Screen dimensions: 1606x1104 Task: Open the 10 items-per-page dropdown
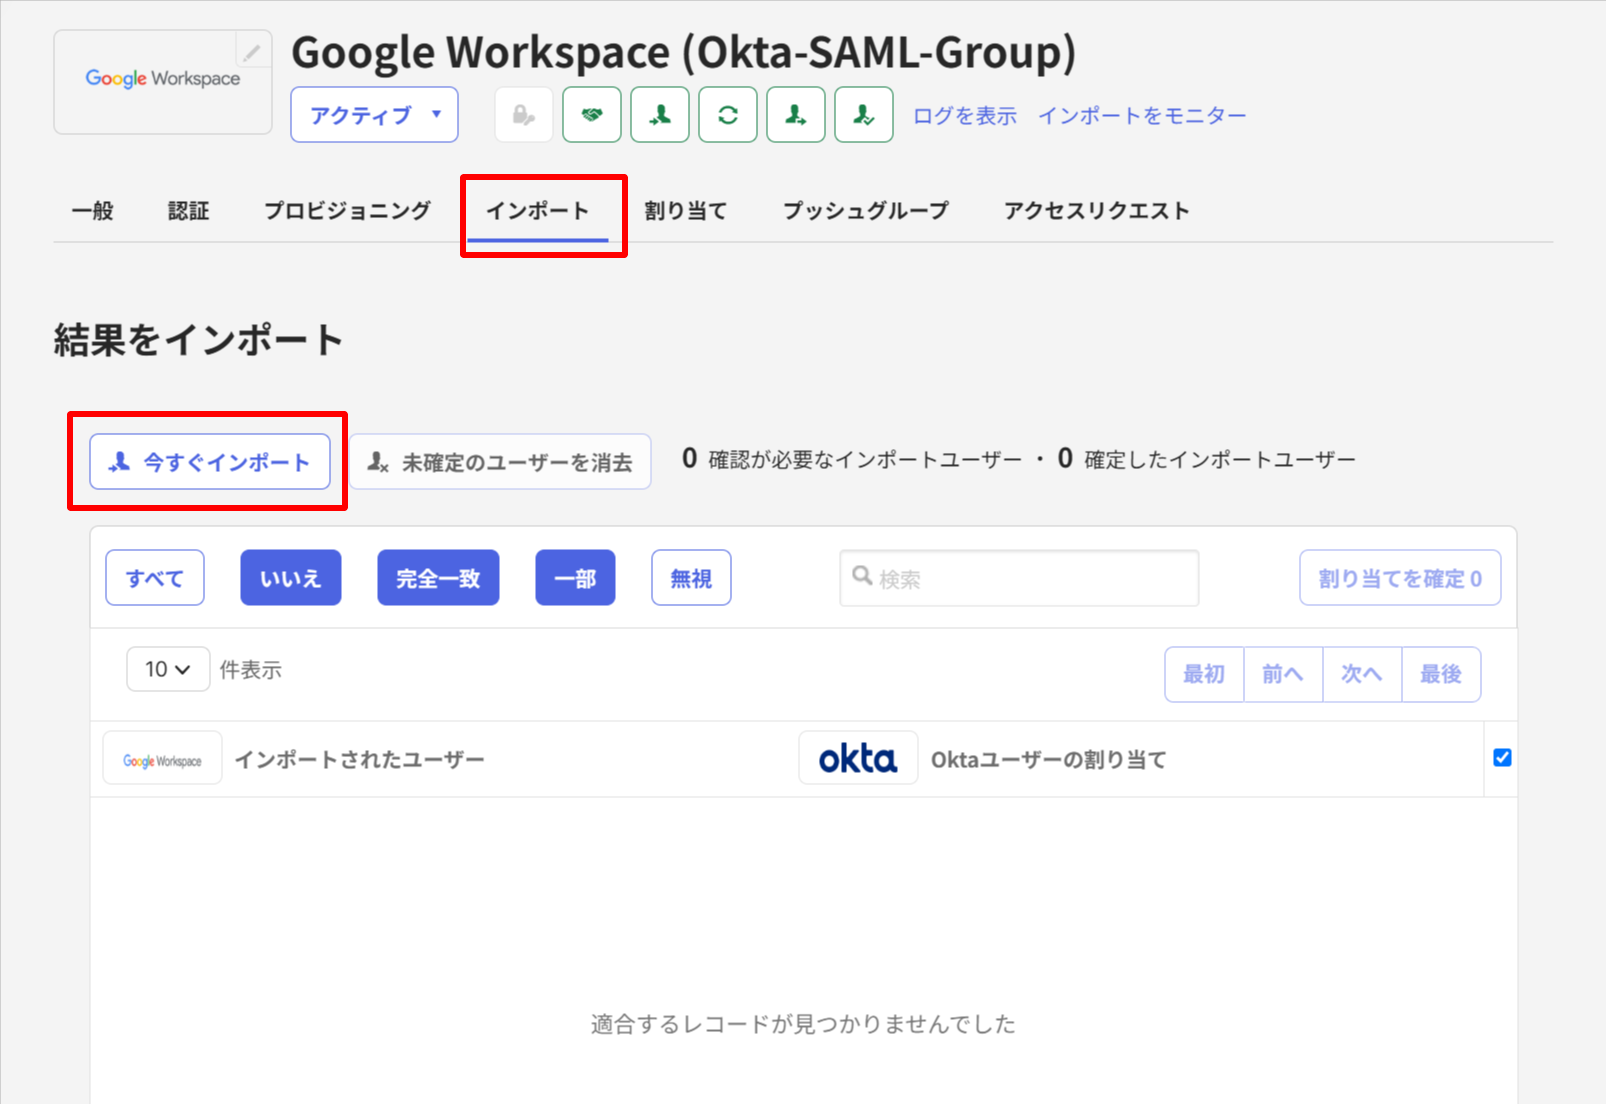[x=167, y=669]
